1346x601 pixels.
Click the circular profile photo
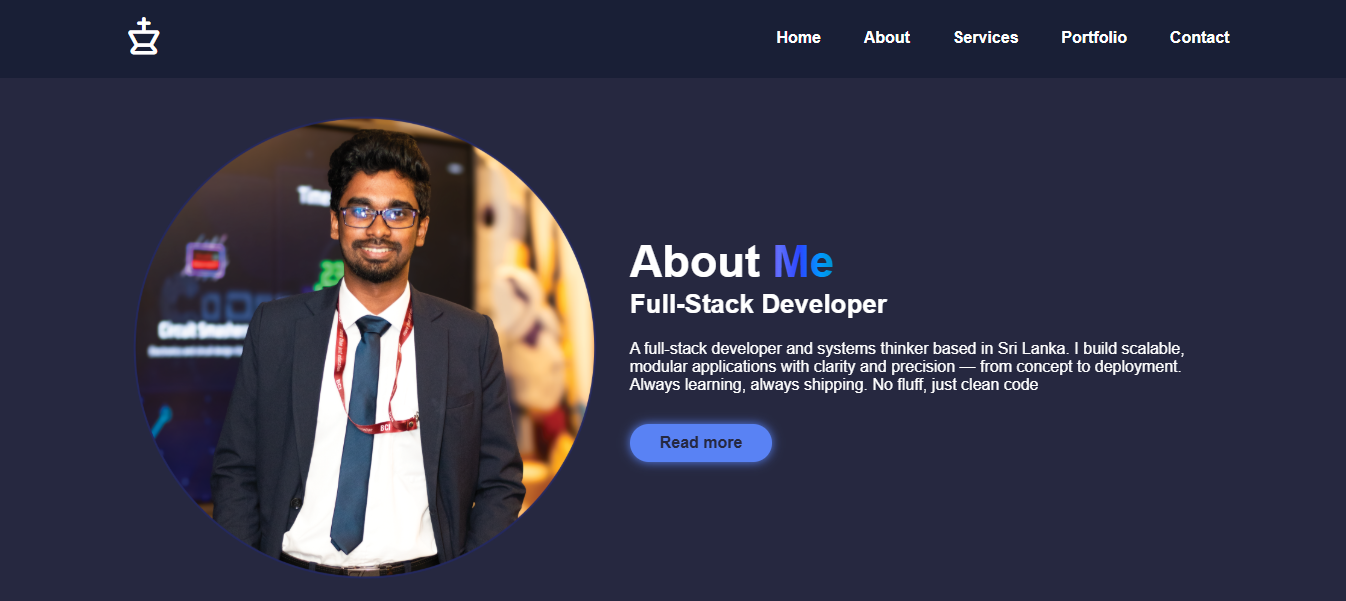(x=365, y=348)
